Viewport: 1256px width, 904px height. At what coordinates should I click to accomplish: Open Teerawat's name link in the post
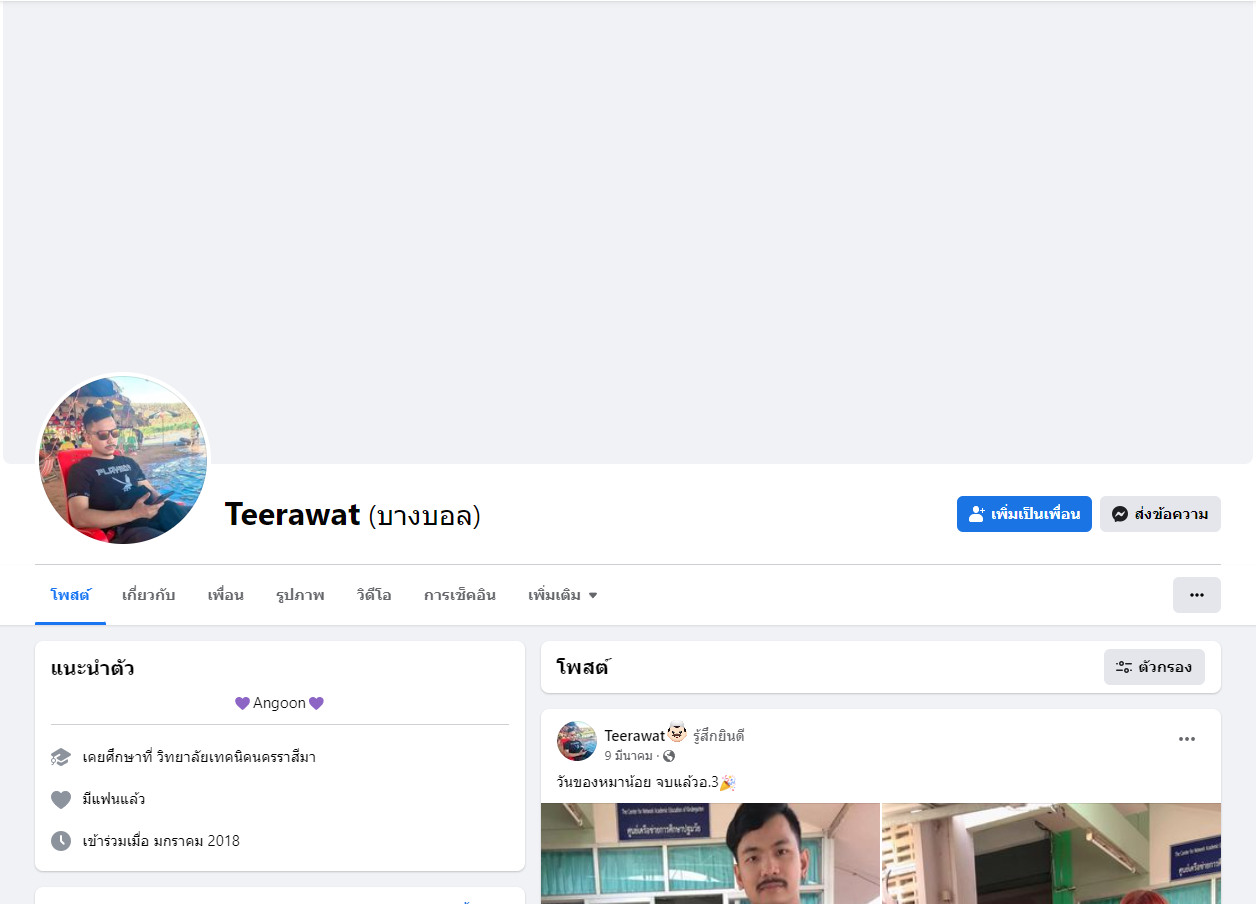point(634,736)
